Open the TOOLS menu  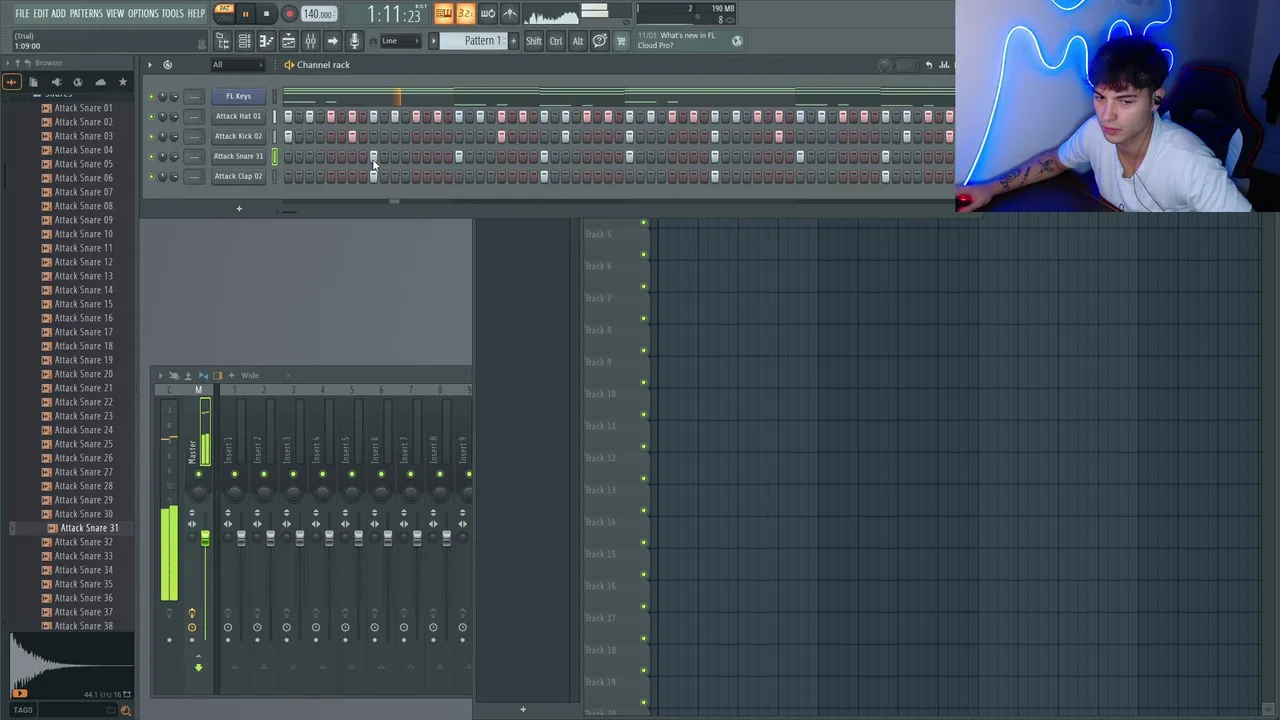click(173, 14)
